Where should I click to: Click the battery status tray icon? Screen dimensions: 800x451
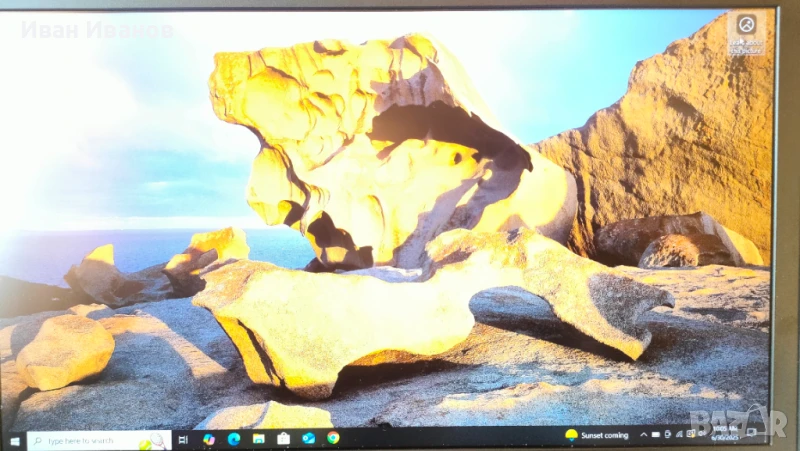click(x=665, y=434)
